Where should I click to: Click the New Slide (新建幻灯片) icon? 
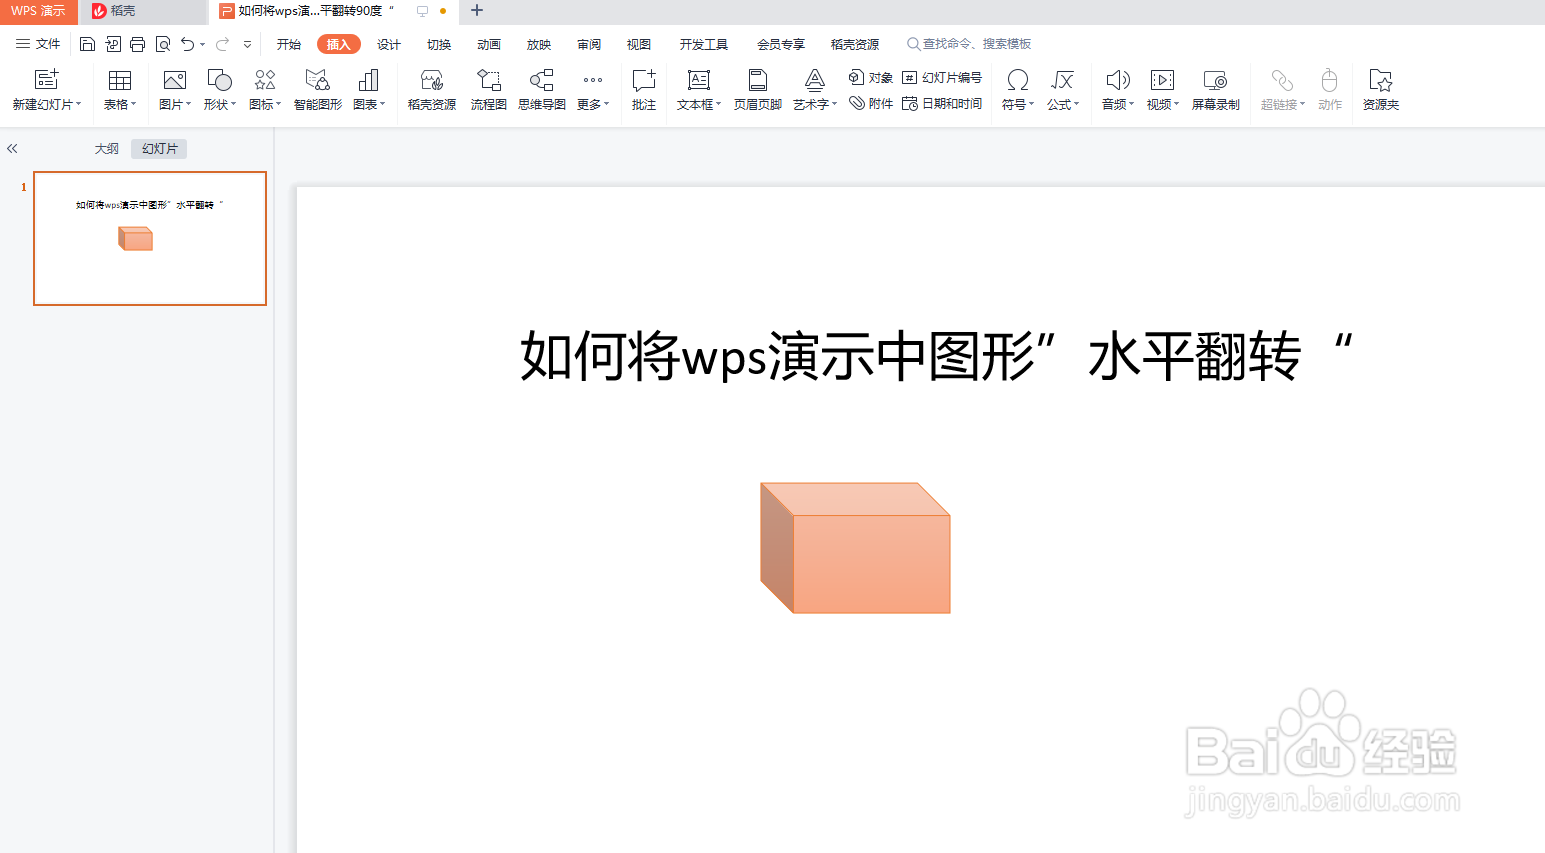[x=47, y=80]
